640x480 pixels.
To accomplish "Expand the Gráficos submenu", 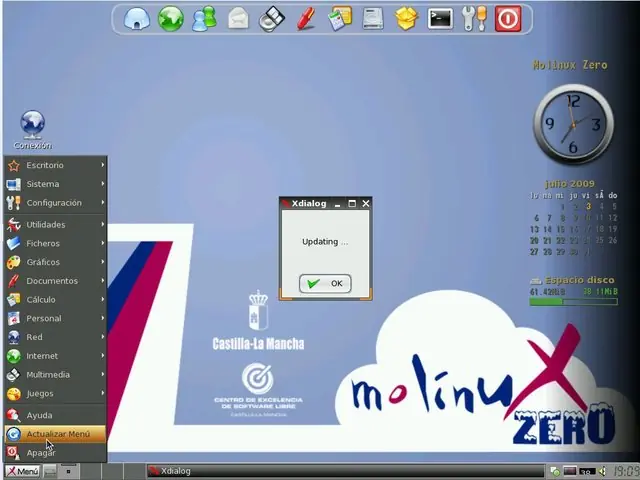I will pos(56,262).
